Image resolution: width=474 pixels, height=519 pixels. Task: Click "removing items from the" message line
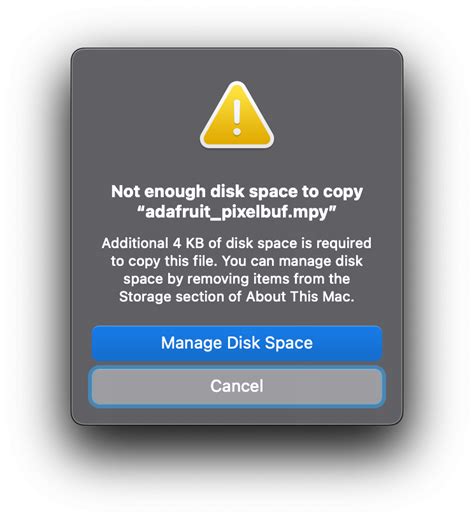[x=268, y=279]
